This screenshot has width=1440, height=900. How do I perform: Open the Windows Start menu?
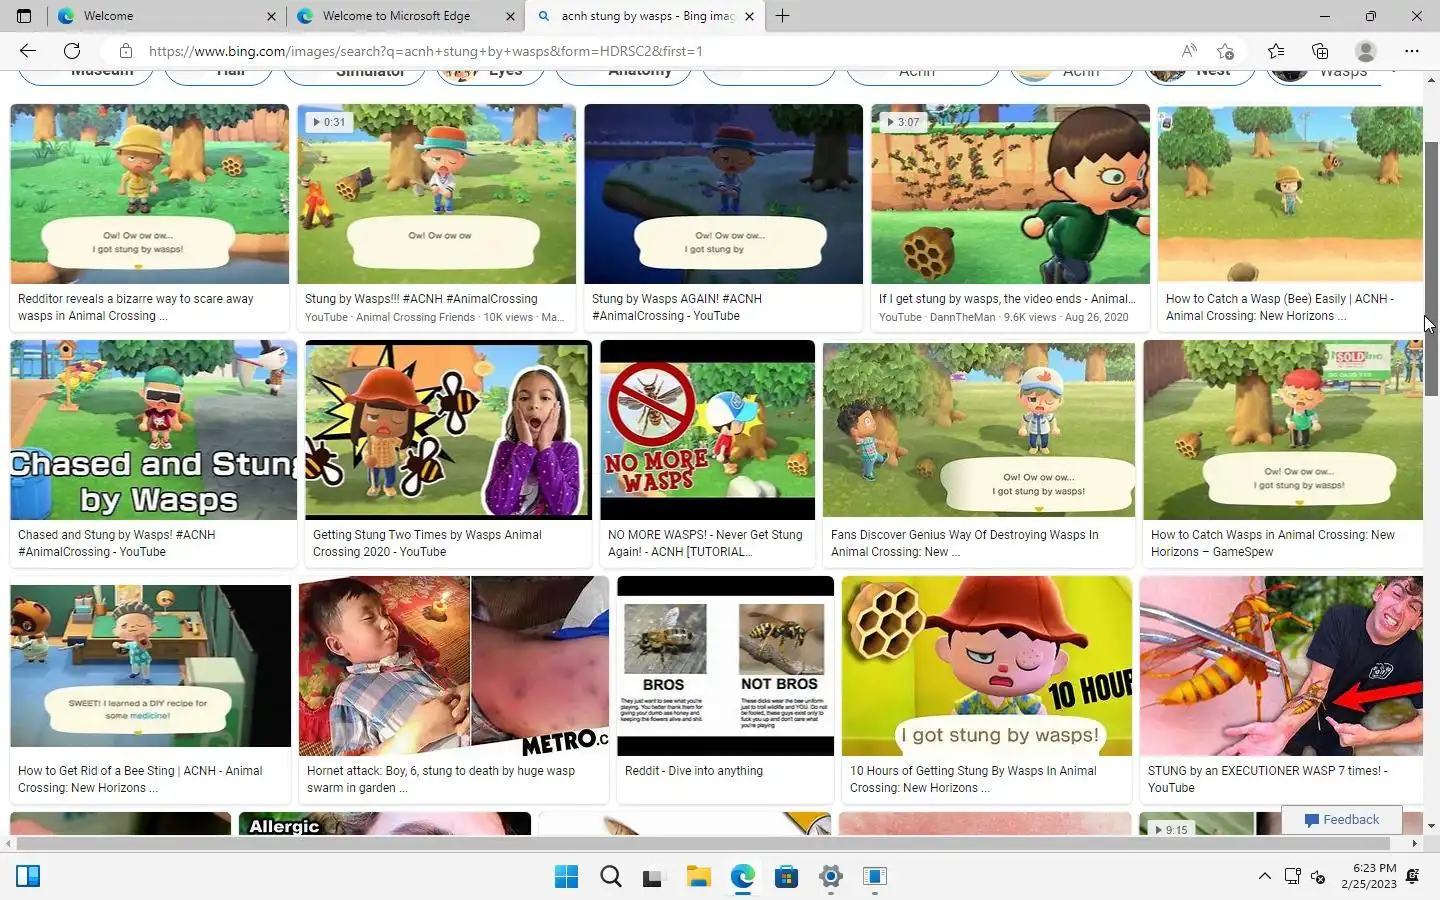566,877
